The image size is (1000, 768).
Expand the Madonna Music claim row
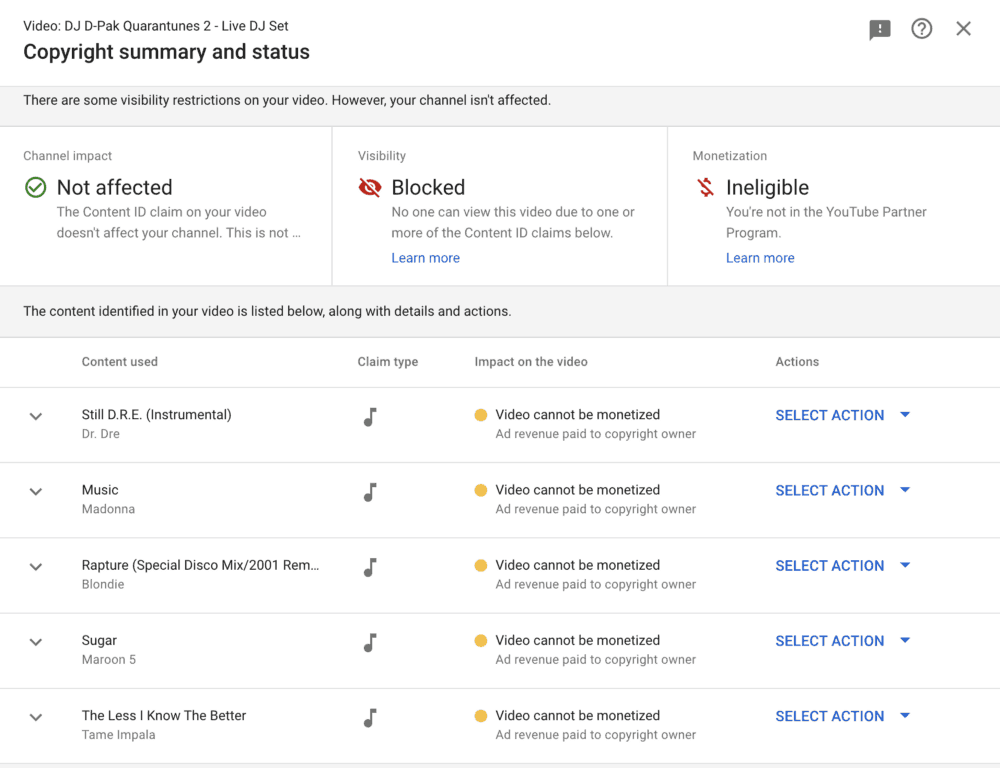click(36, 491)
